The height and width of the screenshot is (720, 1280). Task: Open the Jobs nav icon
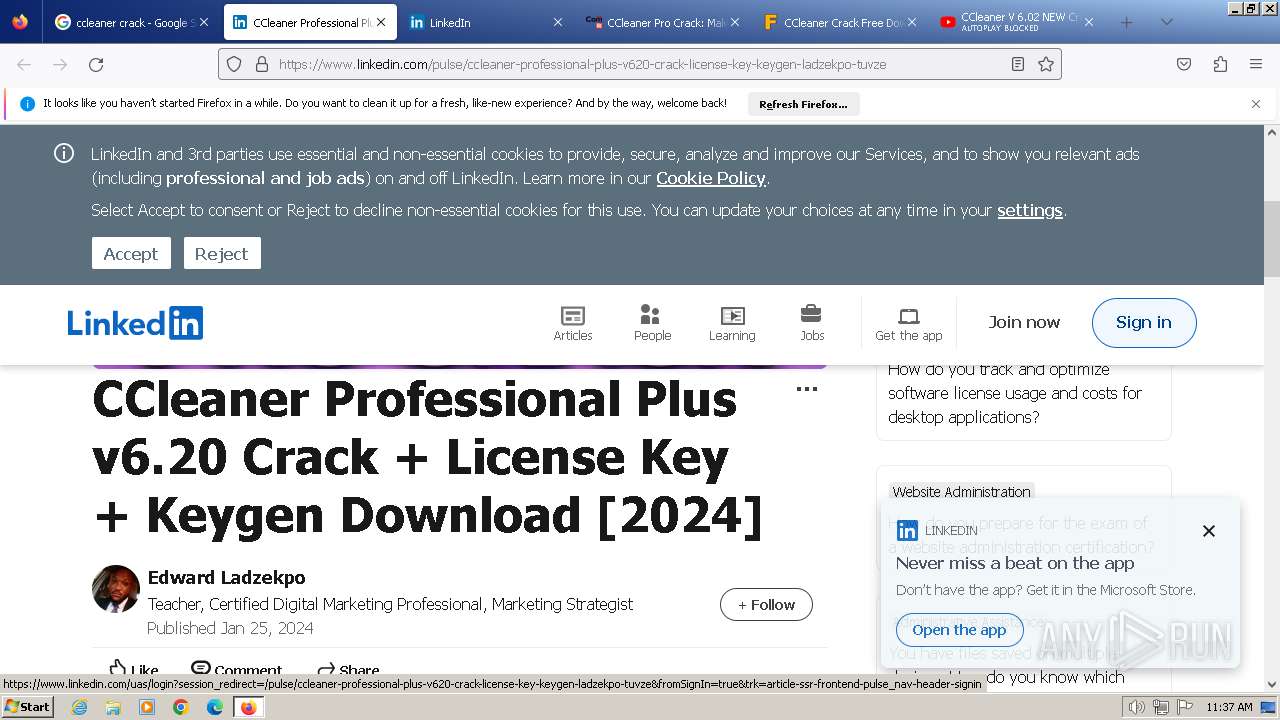(812, 323)
